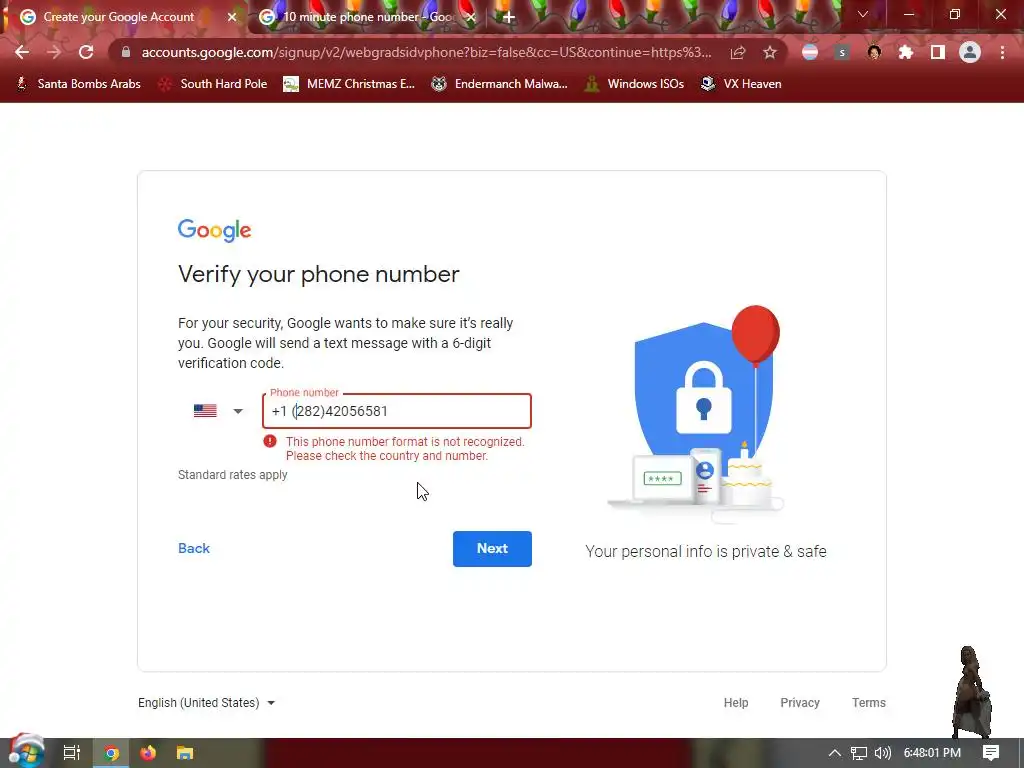Open the Extensions puzzle icon
This screenshot has height=768, width=1024.
click(x=906, y=52)
